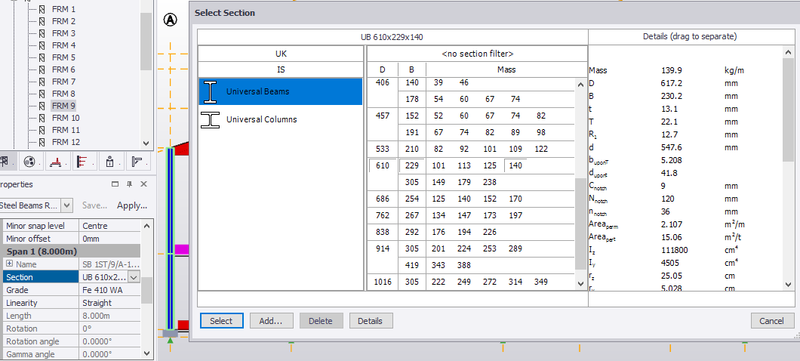Click the down arrow of the structure tree scrollbar
Screen dimensions: 800x361
(146, 144)
